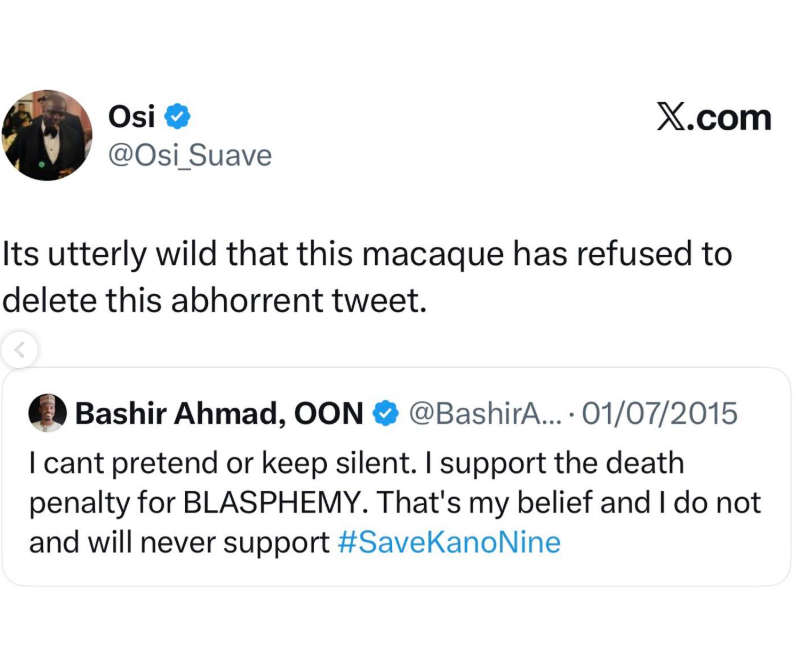Select the Bashir Ahmad, OON name

pos(221,412)
